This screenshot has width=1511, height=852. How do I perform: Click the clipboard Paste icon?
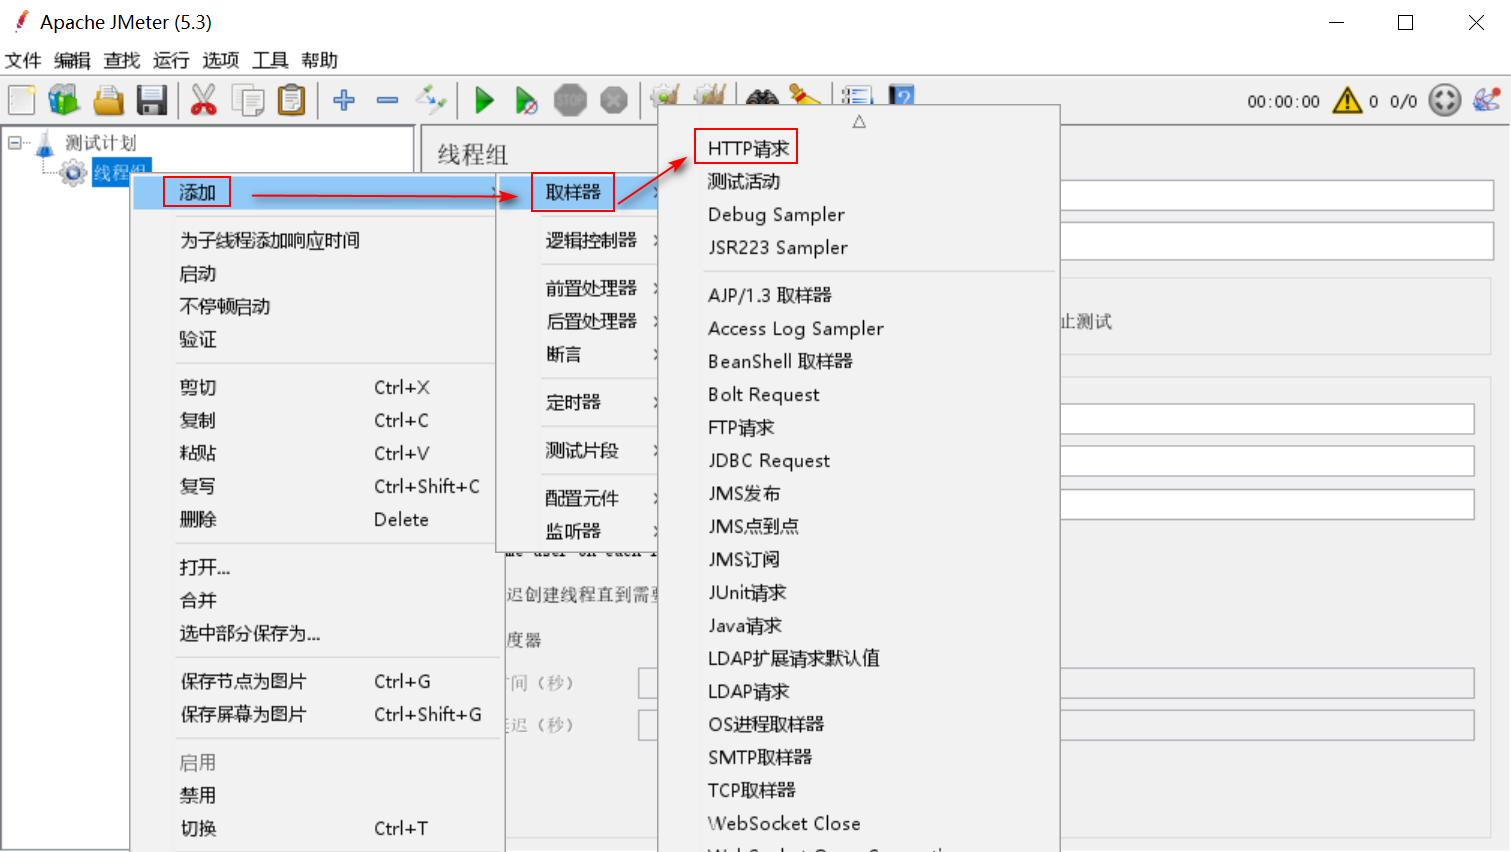(x=291, y=100)
